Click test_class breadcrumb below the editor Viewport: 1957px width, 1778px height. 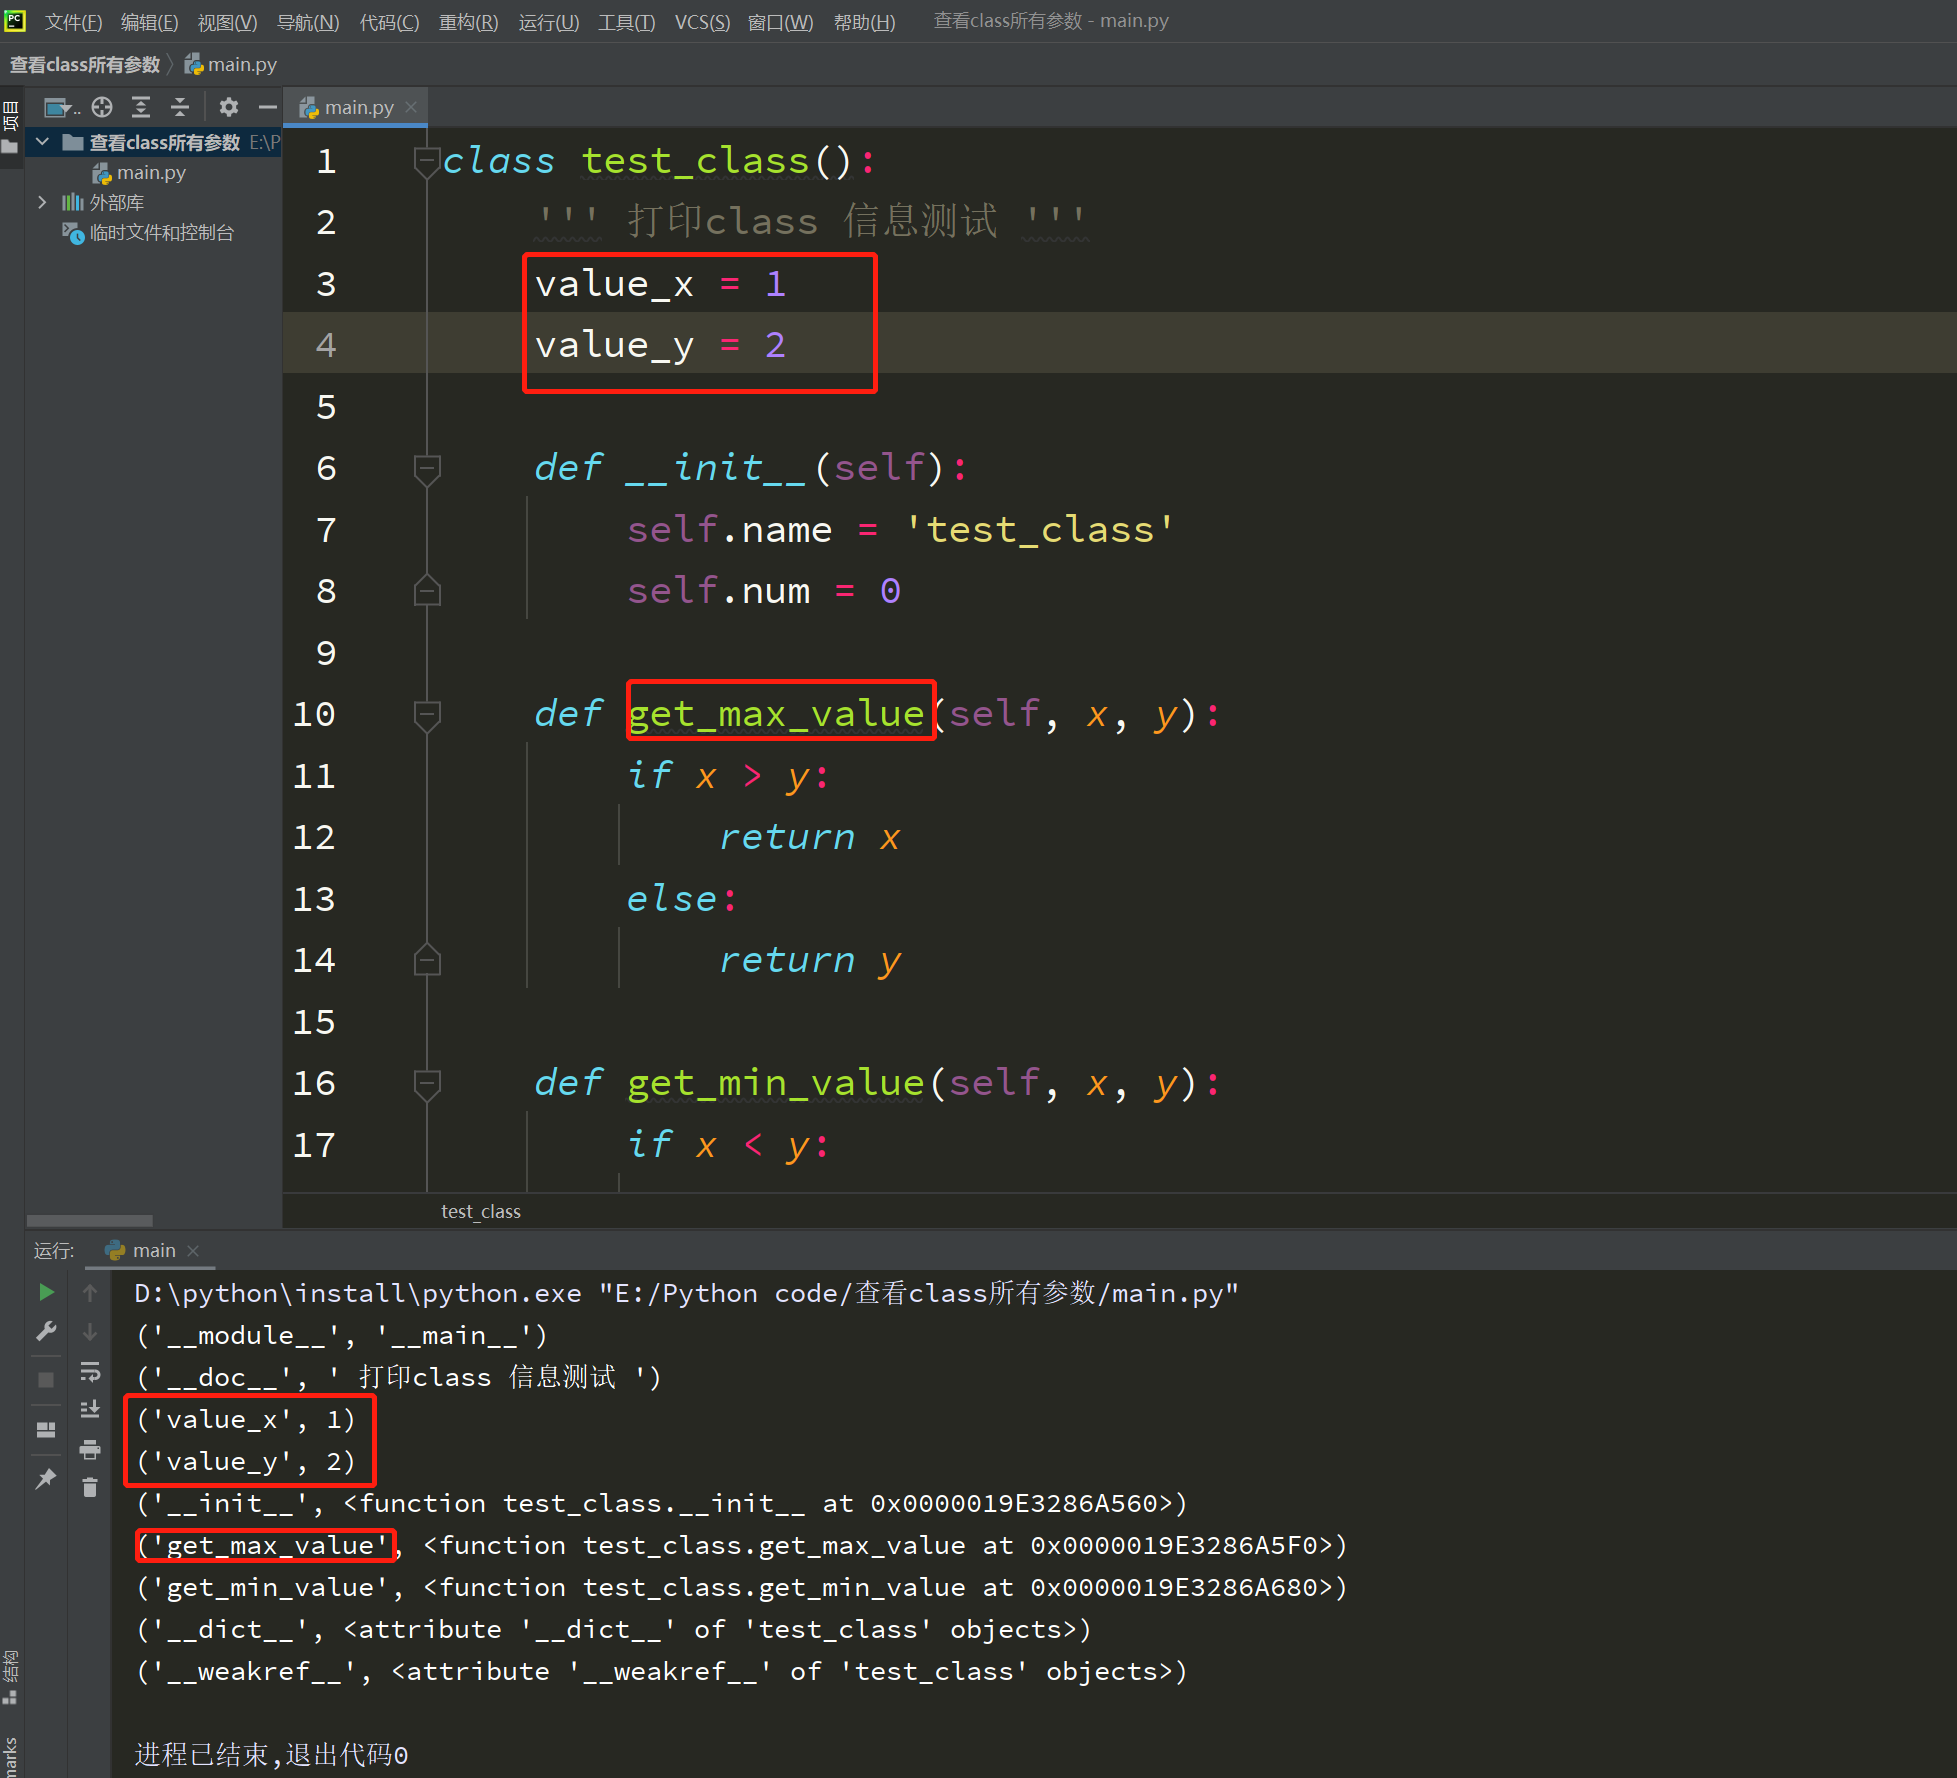(x=481, y=1211)
